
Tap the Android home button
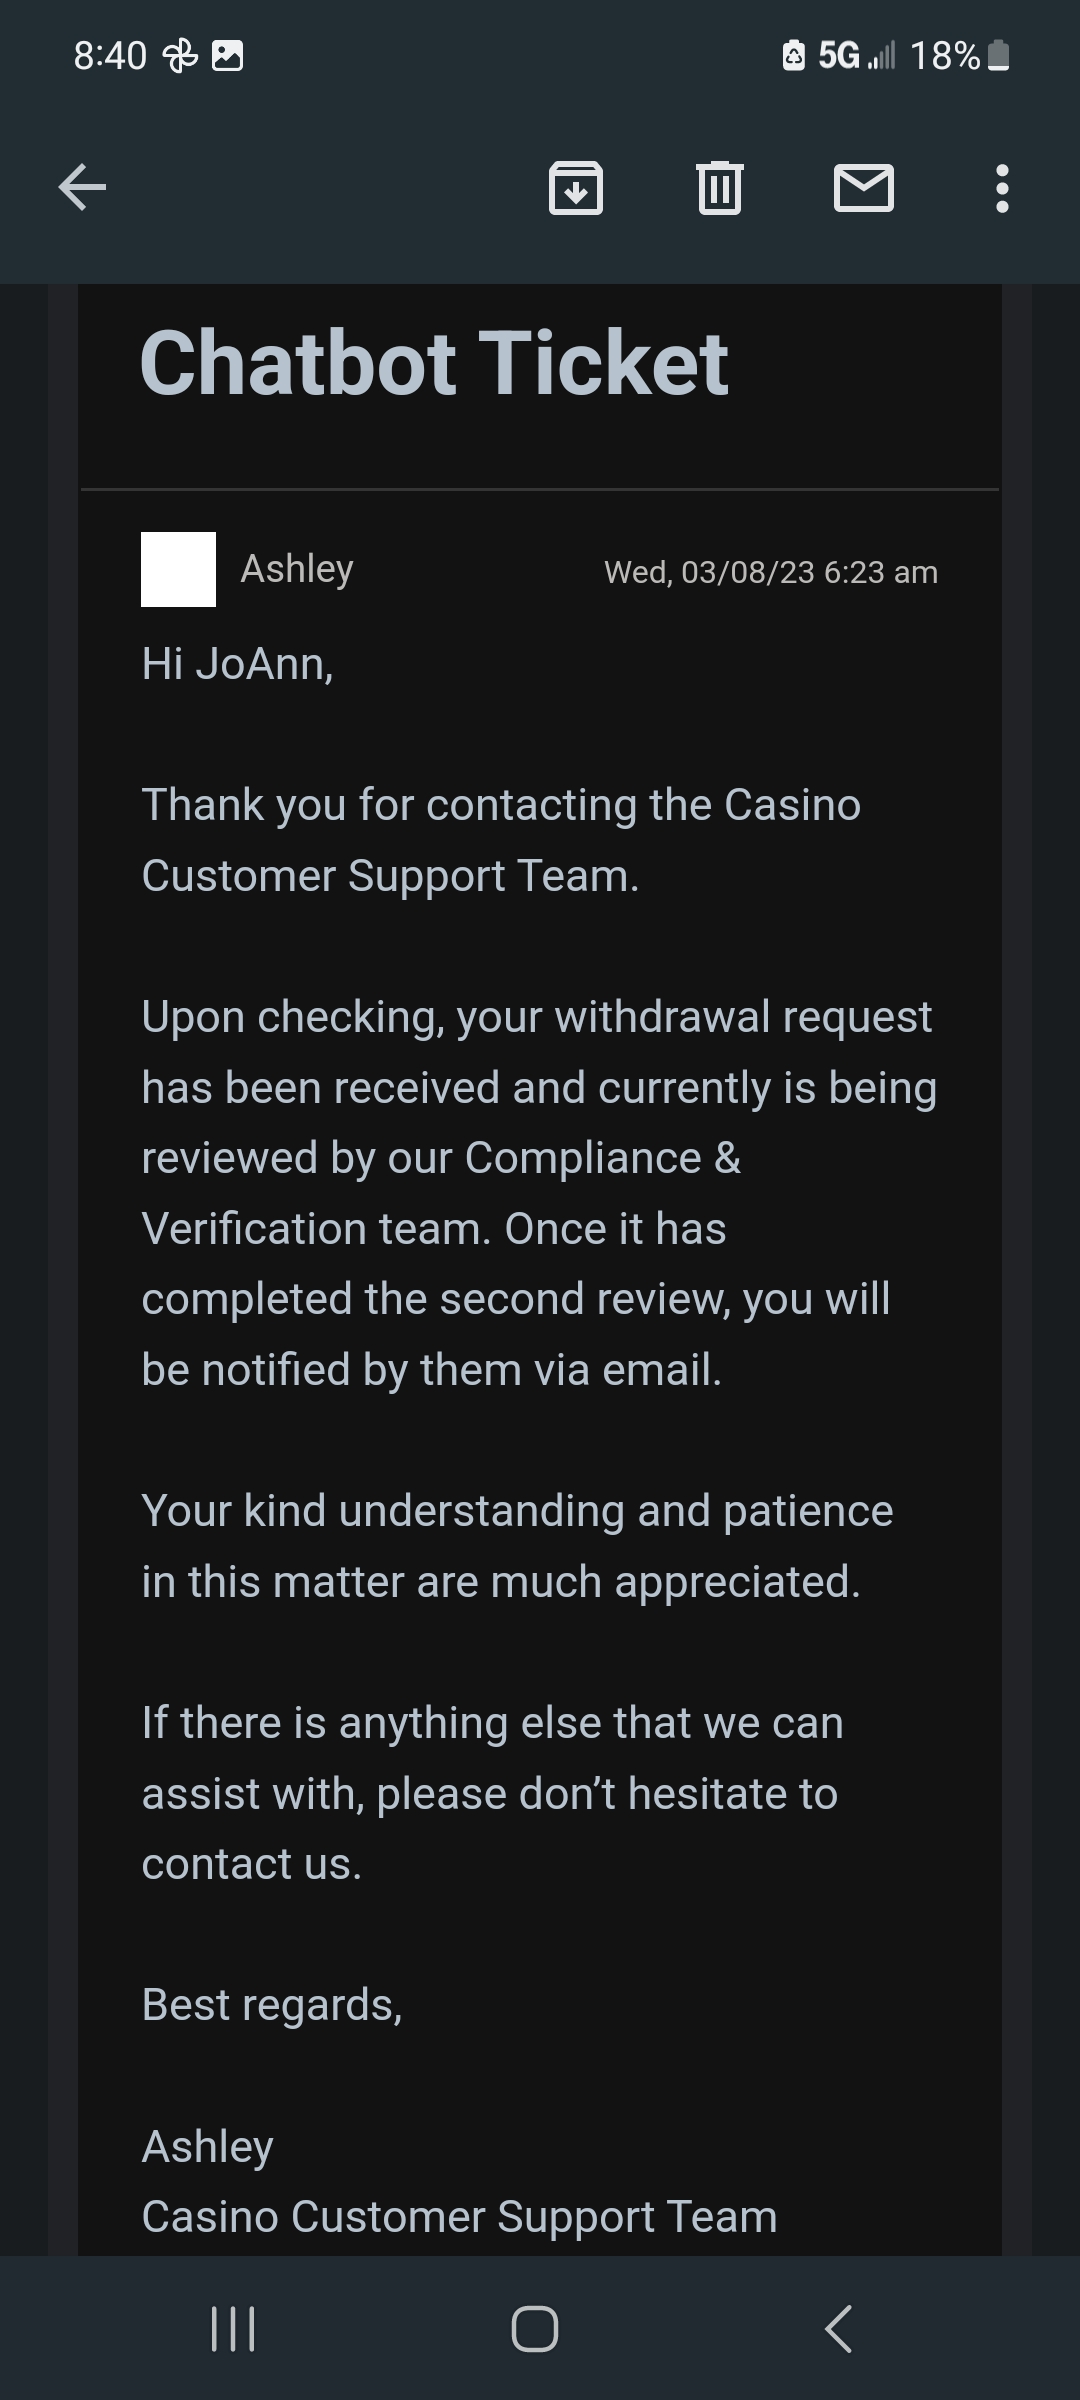(535, 2328)
